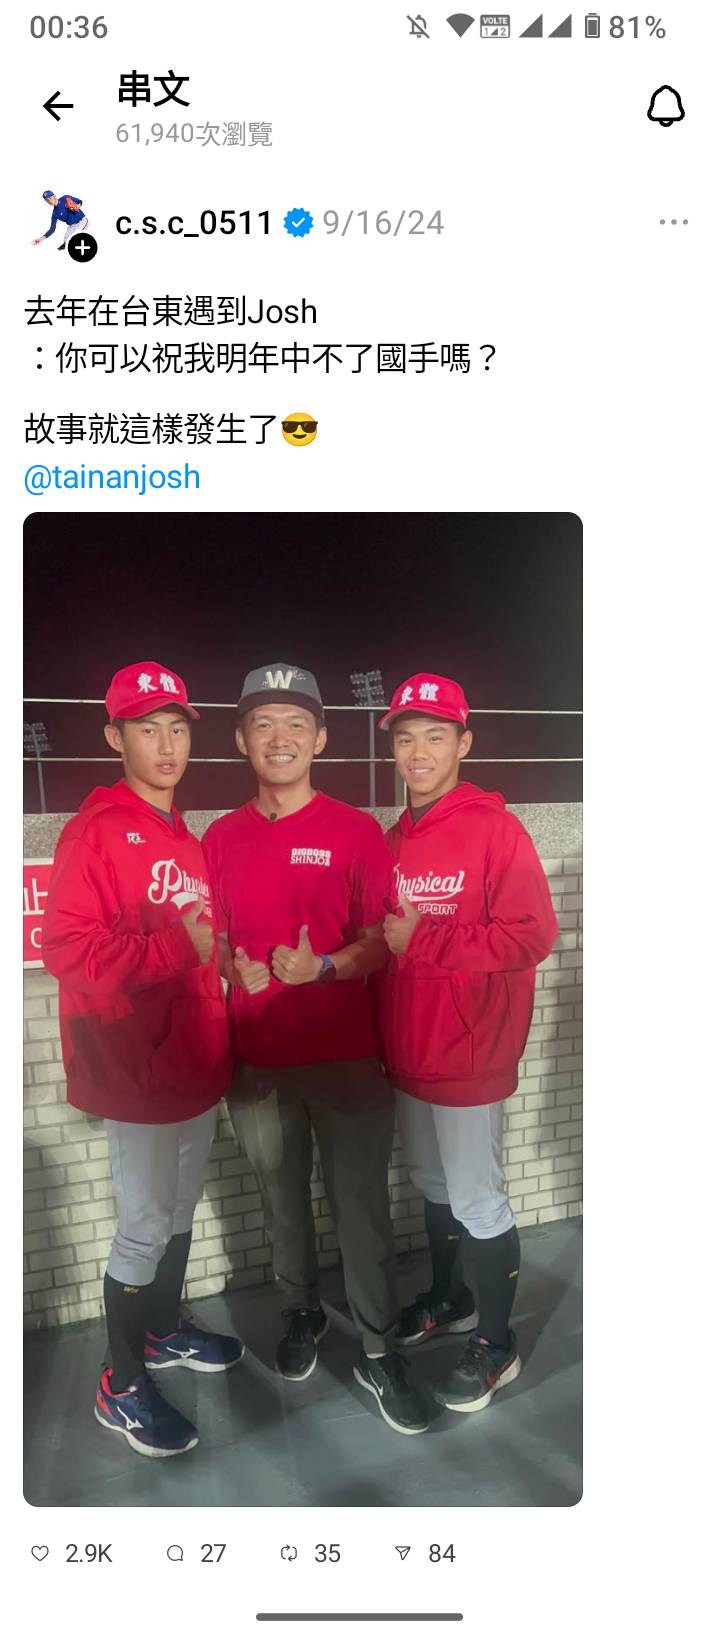Open comments via the reply bubble icon
This screenshot has width=720, height=1640.
pyautogui.click(x=175, y=1553)
